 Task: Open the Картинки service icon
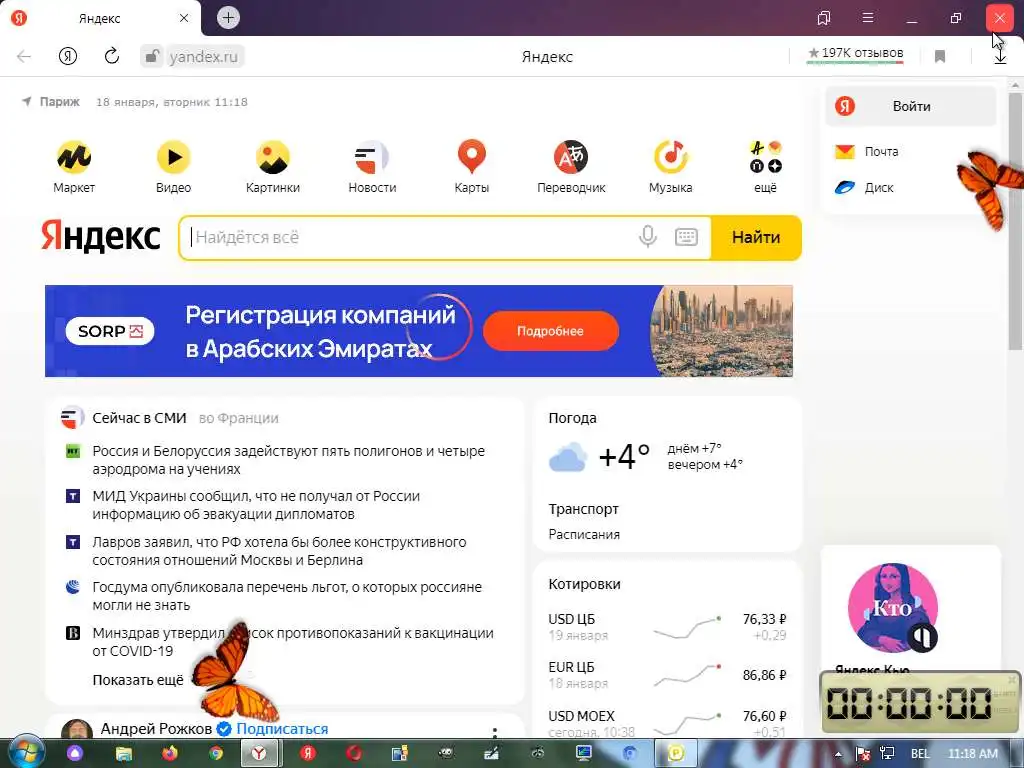click(272, 157)
